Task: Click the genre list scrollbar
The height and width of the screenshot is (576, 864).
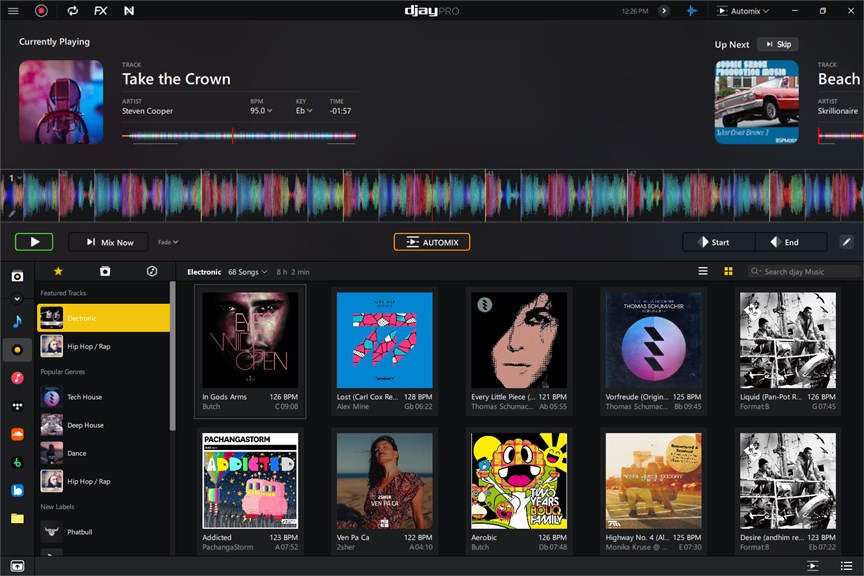Action: pyautogui.click(x=172, y=356)
